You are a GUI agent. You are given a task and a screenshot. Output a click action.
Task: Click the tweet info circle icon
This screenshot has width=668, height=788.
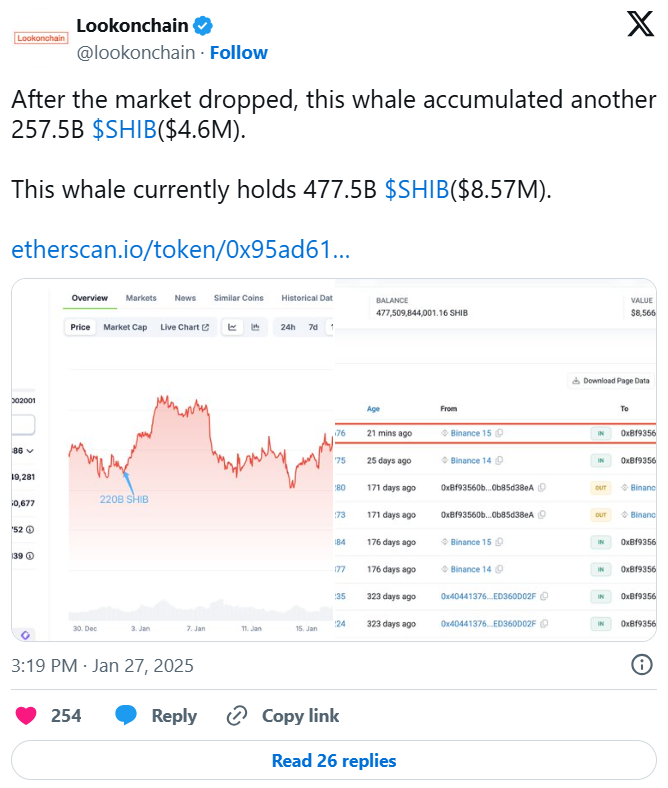(643, 665)
